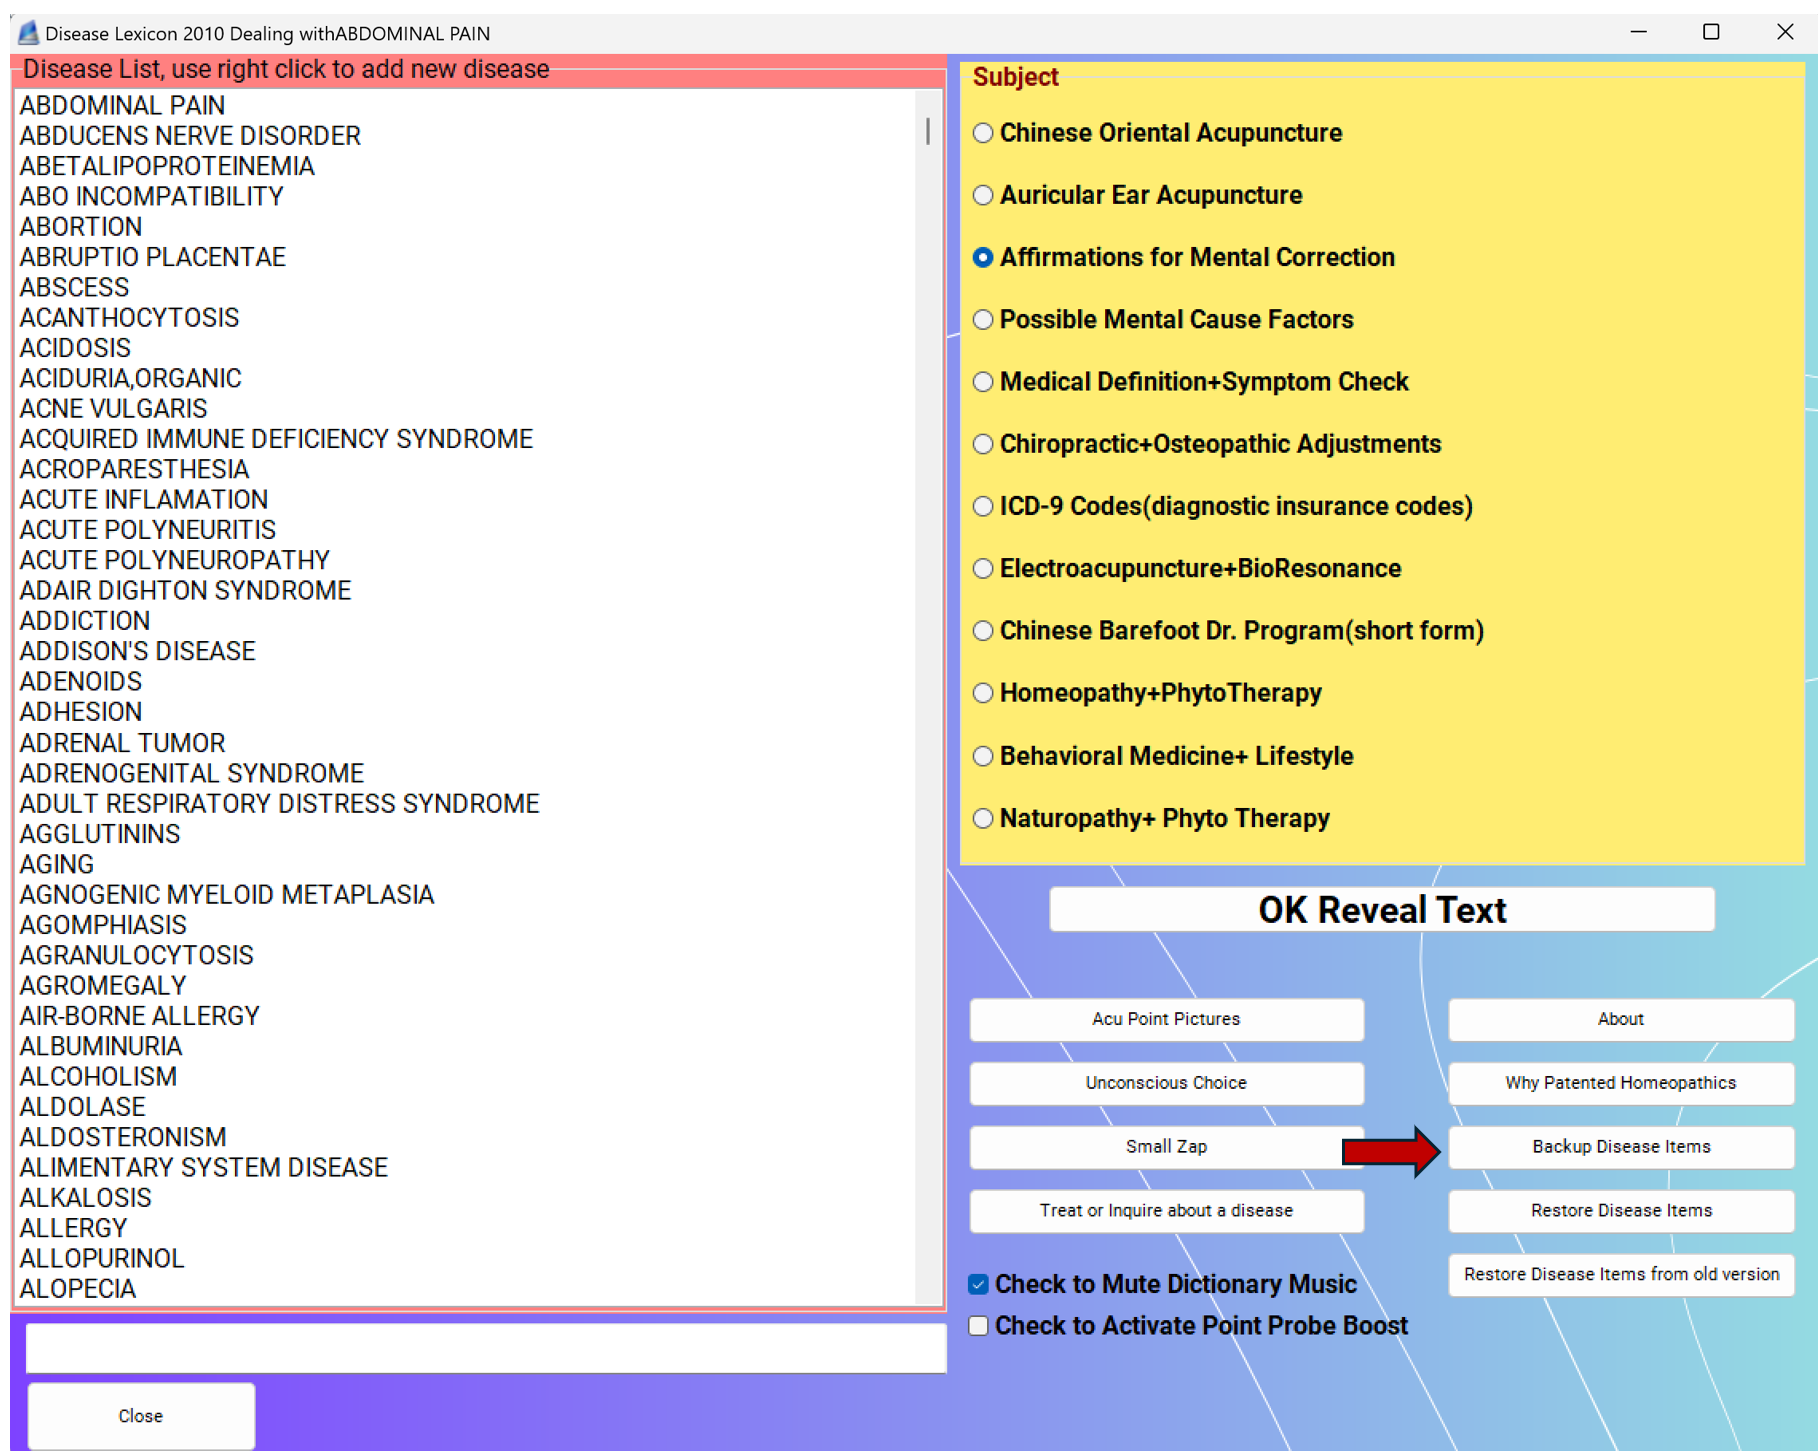Select ACNE VULGARIS in the disease list
1818x1452 pixels.
(x=114, y=409)
